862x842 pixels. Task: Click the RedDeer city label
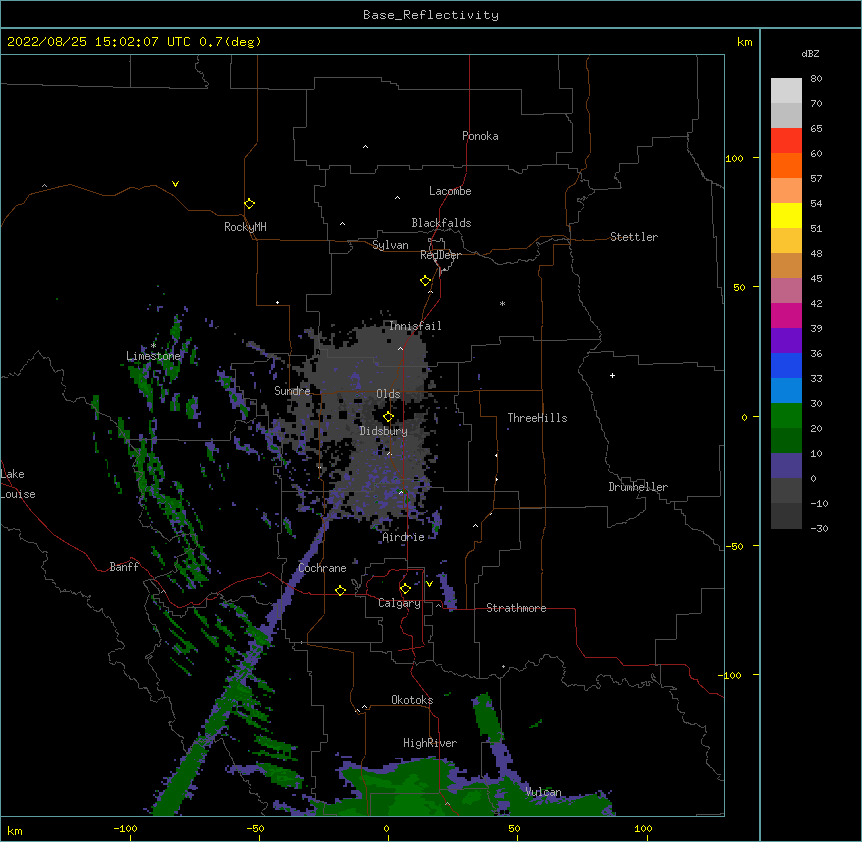[440, 255]
